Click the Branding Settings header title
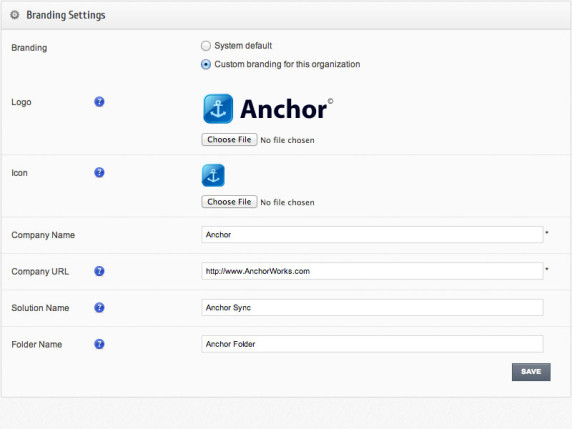 66,15
